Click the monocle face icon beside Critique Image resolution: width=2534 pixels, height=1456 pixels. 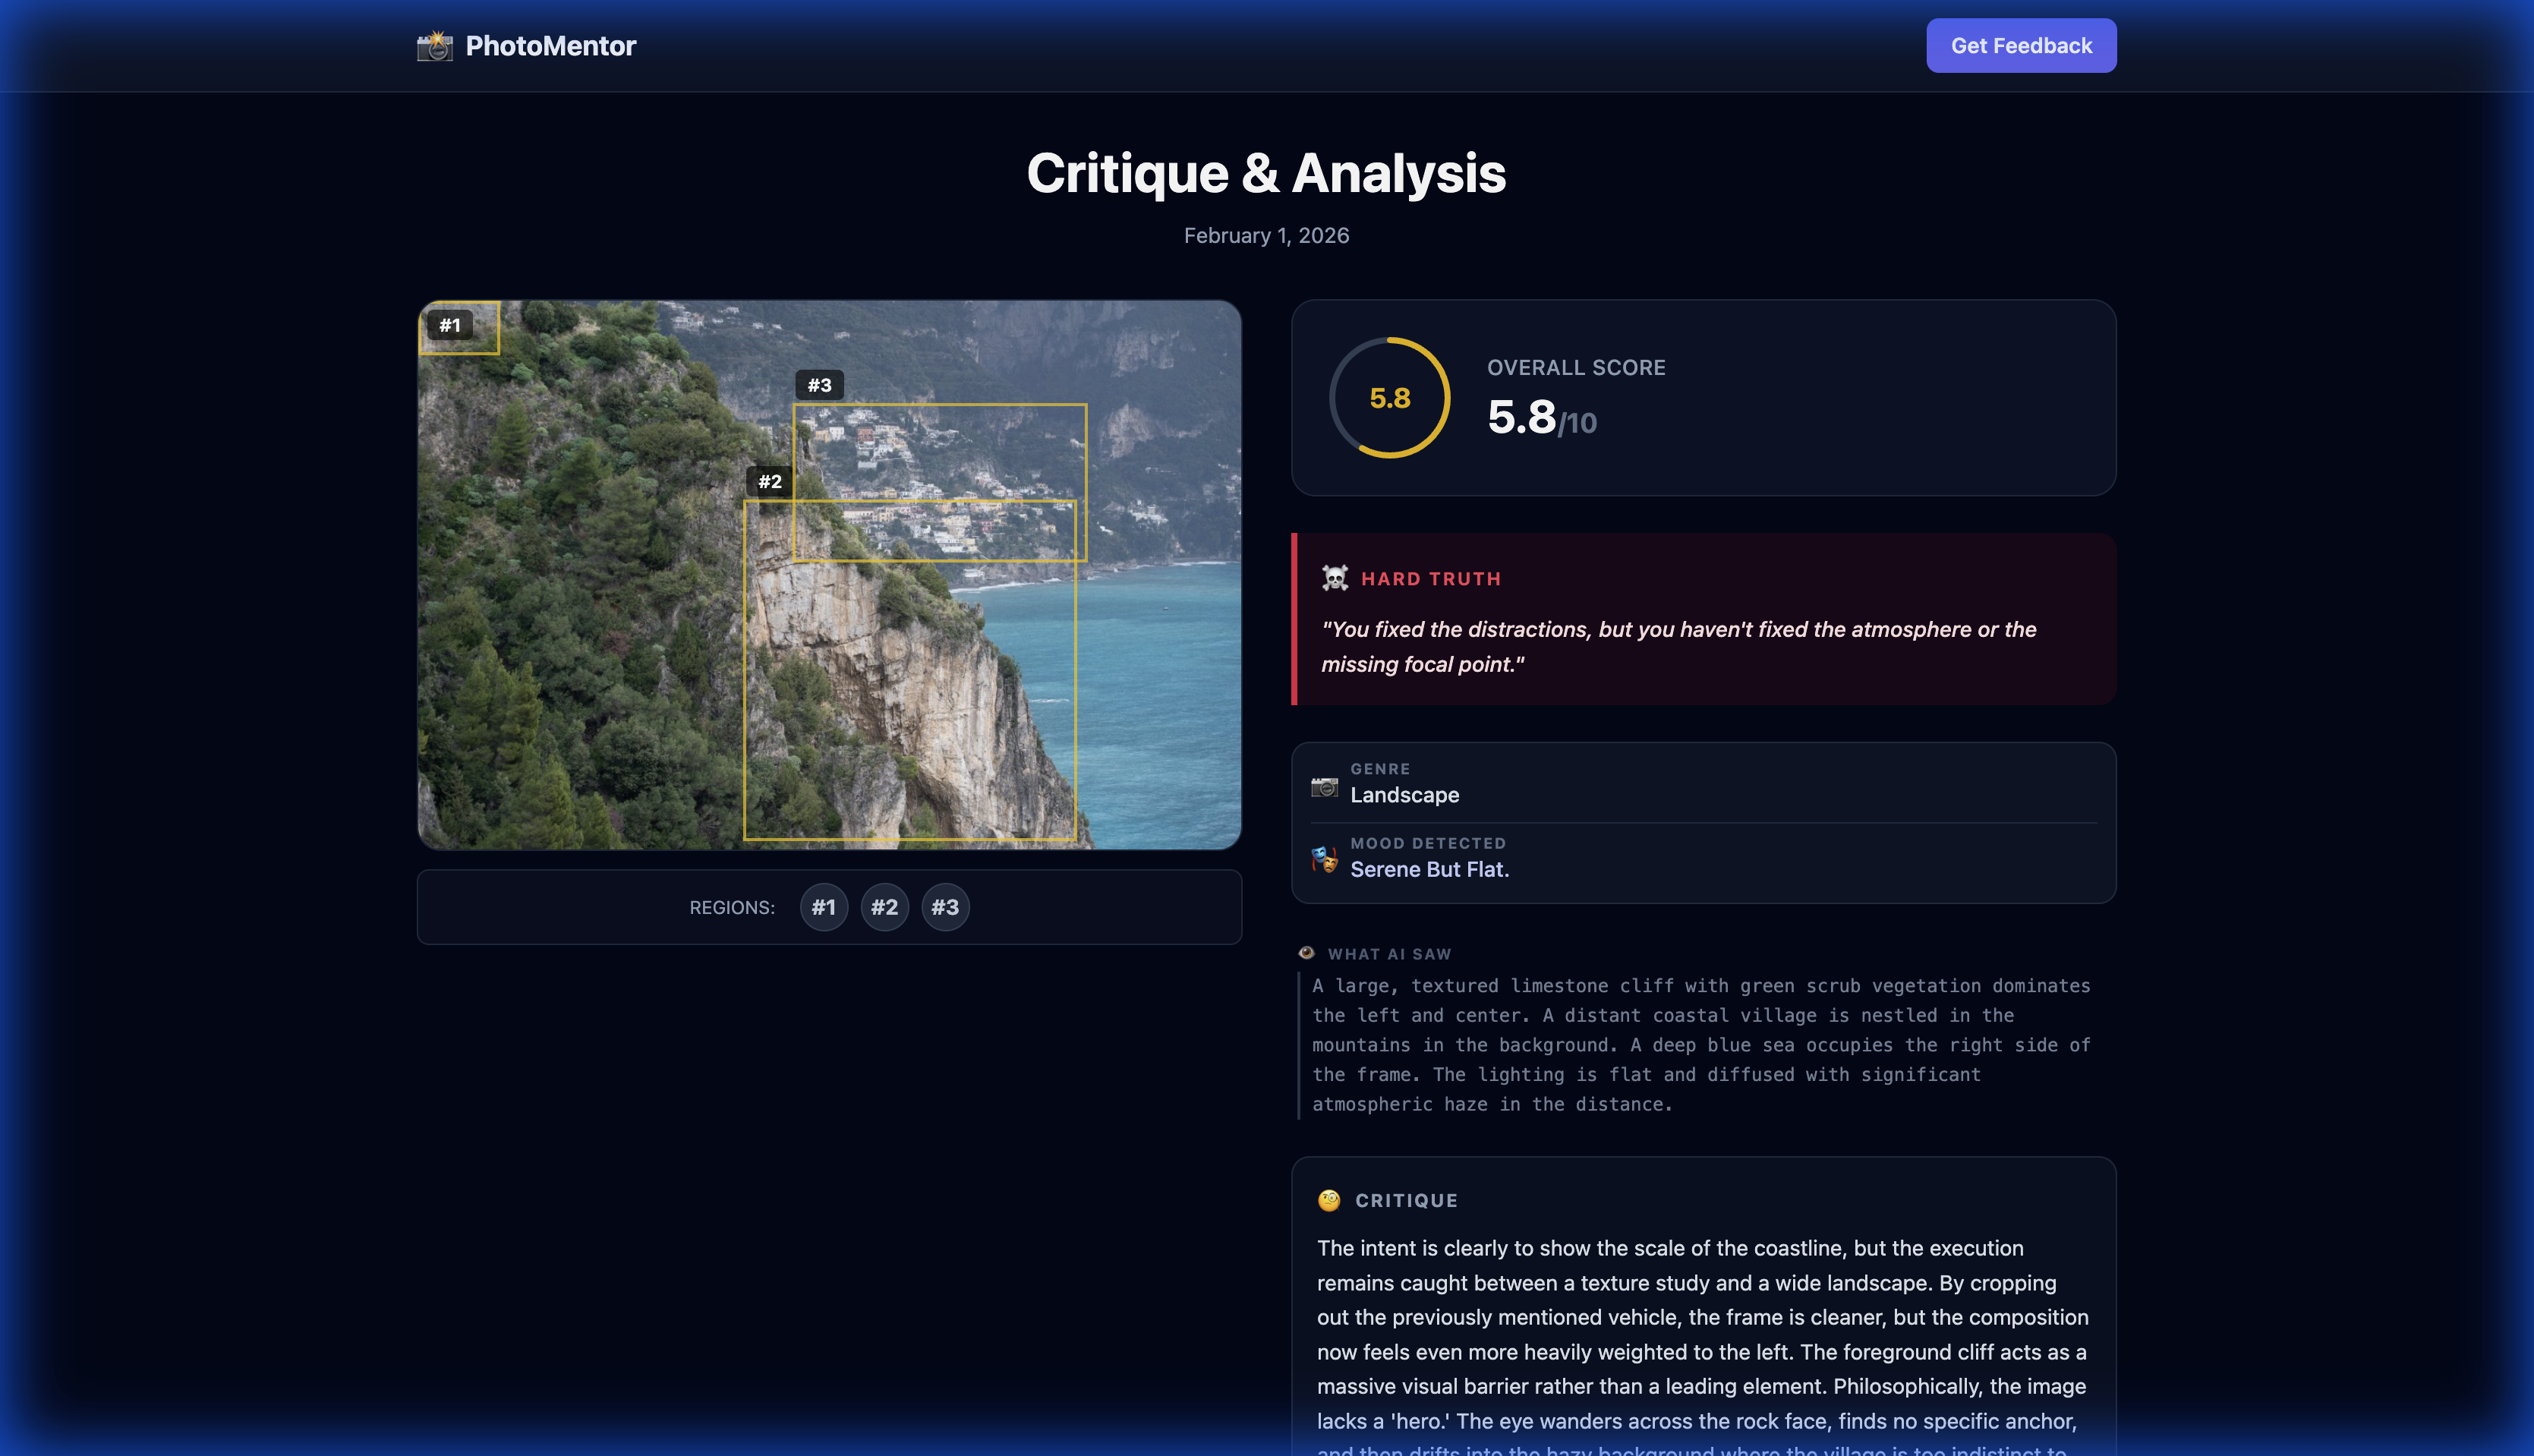(x=1329, y=1200)
